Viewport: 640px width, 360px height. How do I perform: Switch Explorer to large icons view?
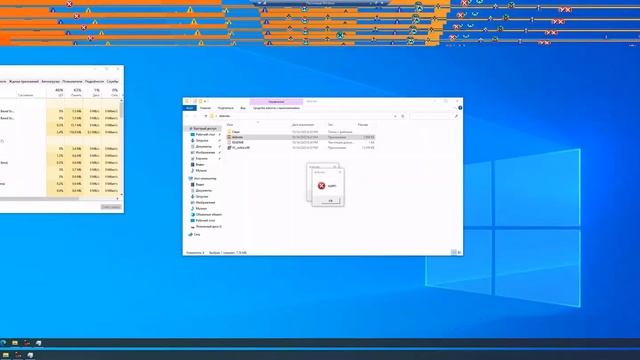point(460,253)
